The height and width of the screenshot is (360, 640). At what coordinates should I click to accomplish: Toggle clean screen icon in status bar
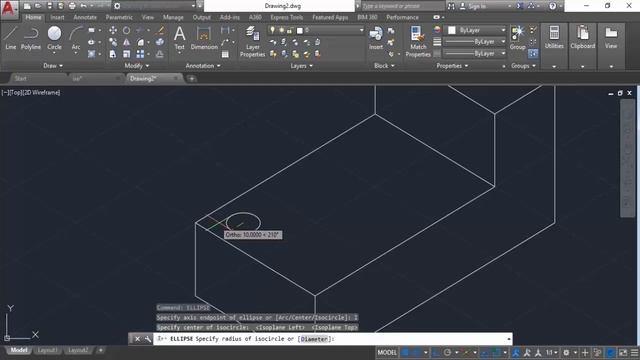[x=623, y=352]
